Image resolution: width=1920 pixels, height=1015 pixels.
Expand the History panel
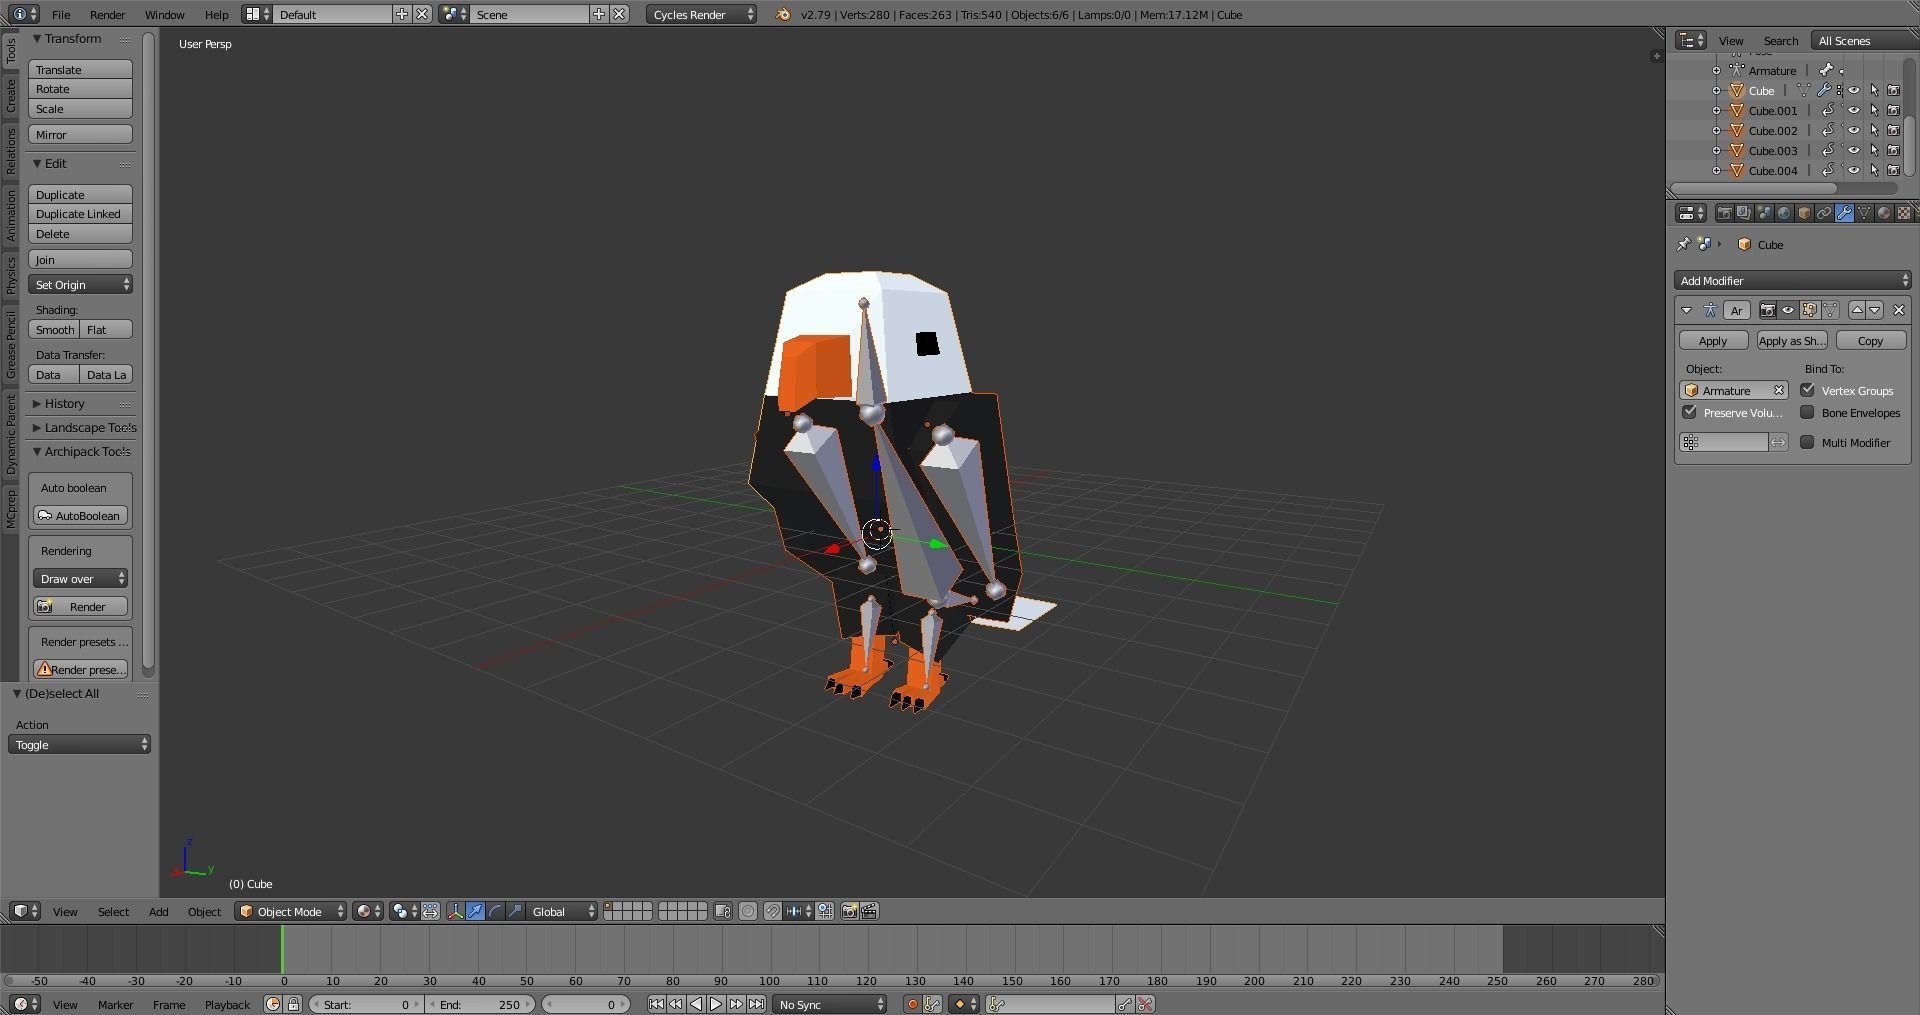pos(64,403)
